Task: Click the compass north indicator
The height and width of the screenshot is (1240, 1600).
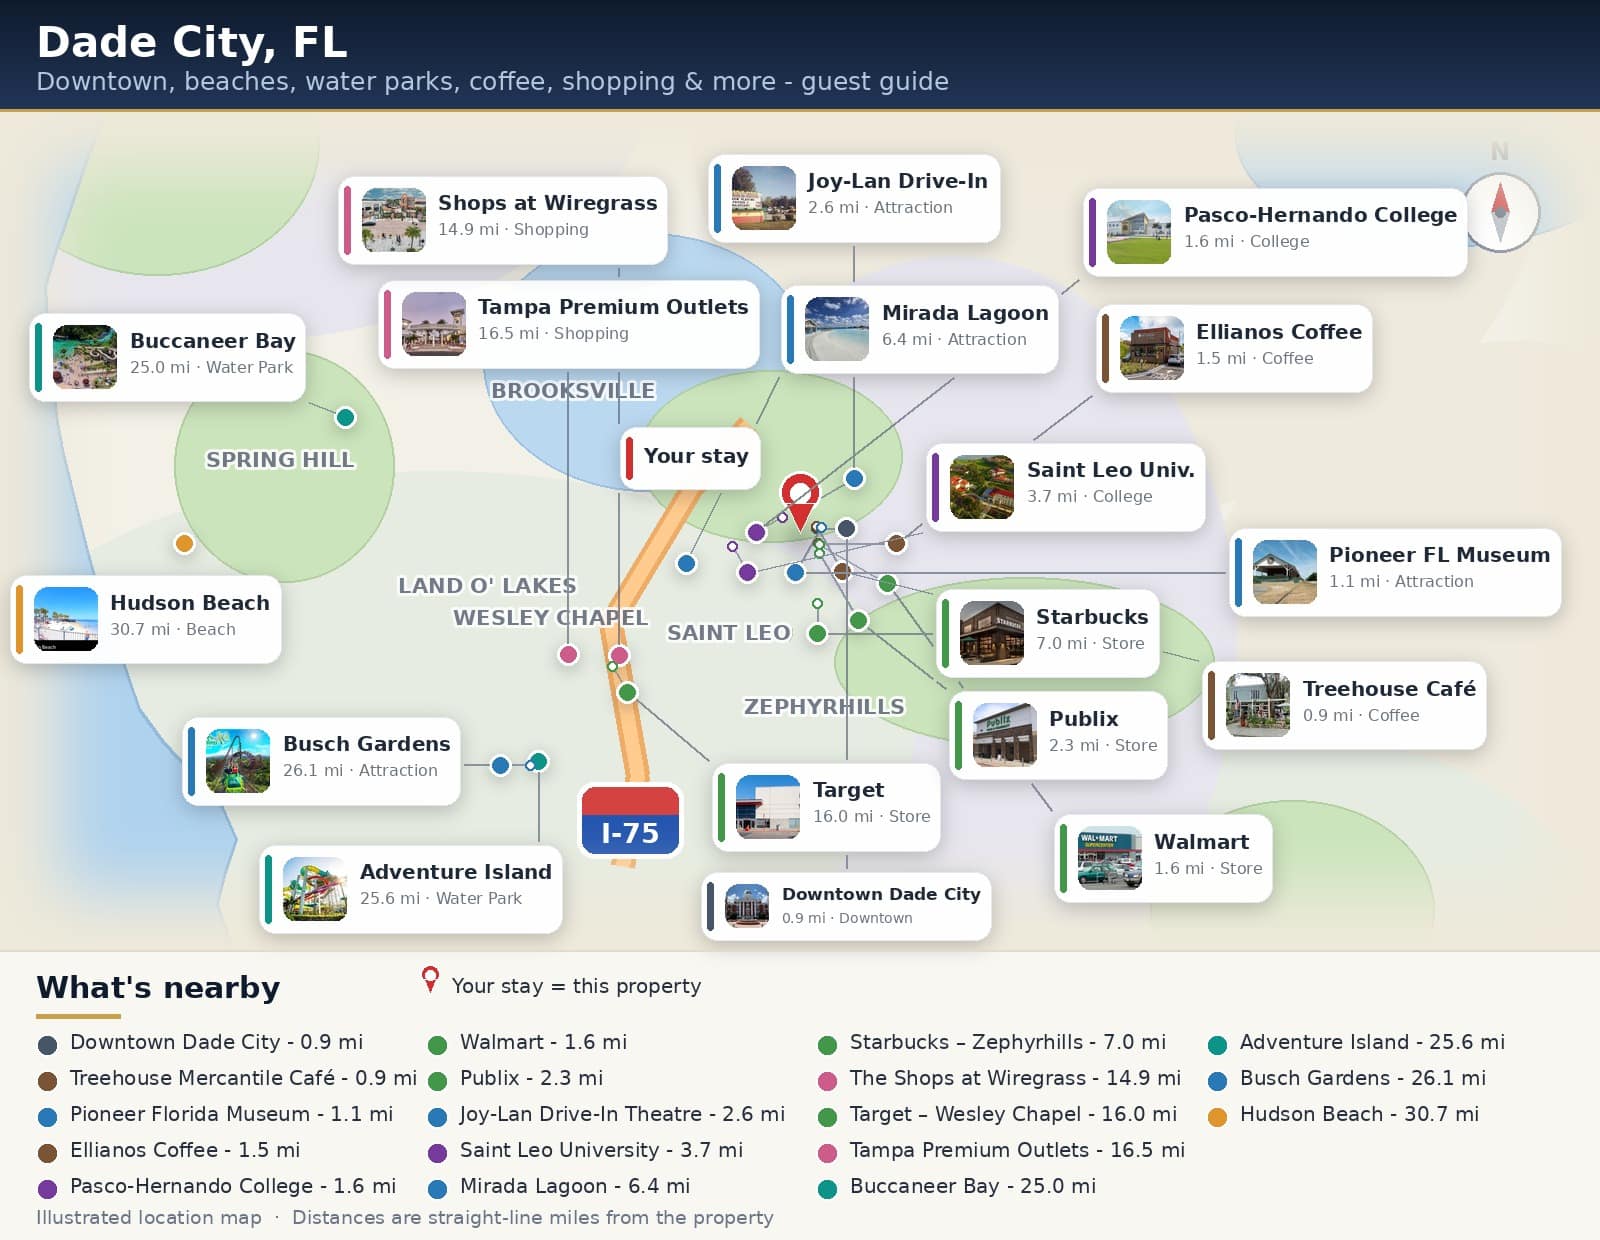Action: [1500, 211]
